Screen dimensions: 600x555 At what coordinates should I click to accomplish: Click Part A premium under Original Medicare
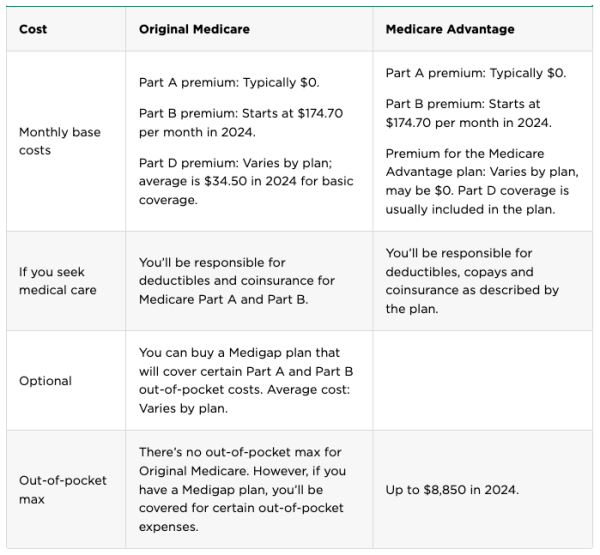point(229,82)
